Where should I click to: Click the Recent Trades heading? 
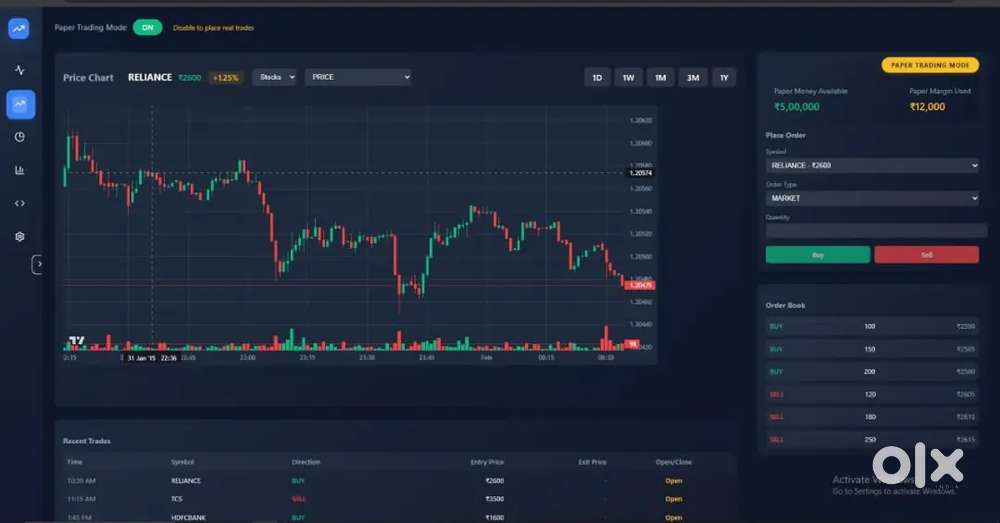click(x=87, y=441)
